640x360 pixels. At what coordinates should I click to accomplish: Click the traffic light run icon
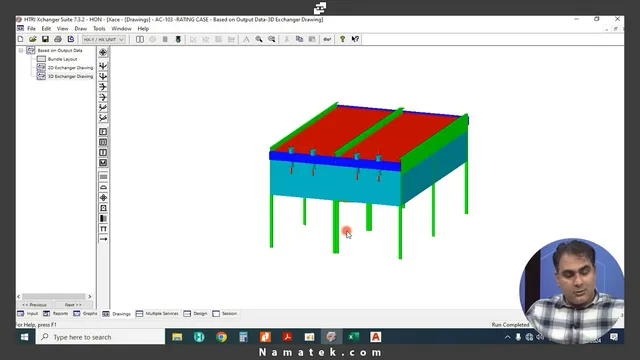point(178,39)
